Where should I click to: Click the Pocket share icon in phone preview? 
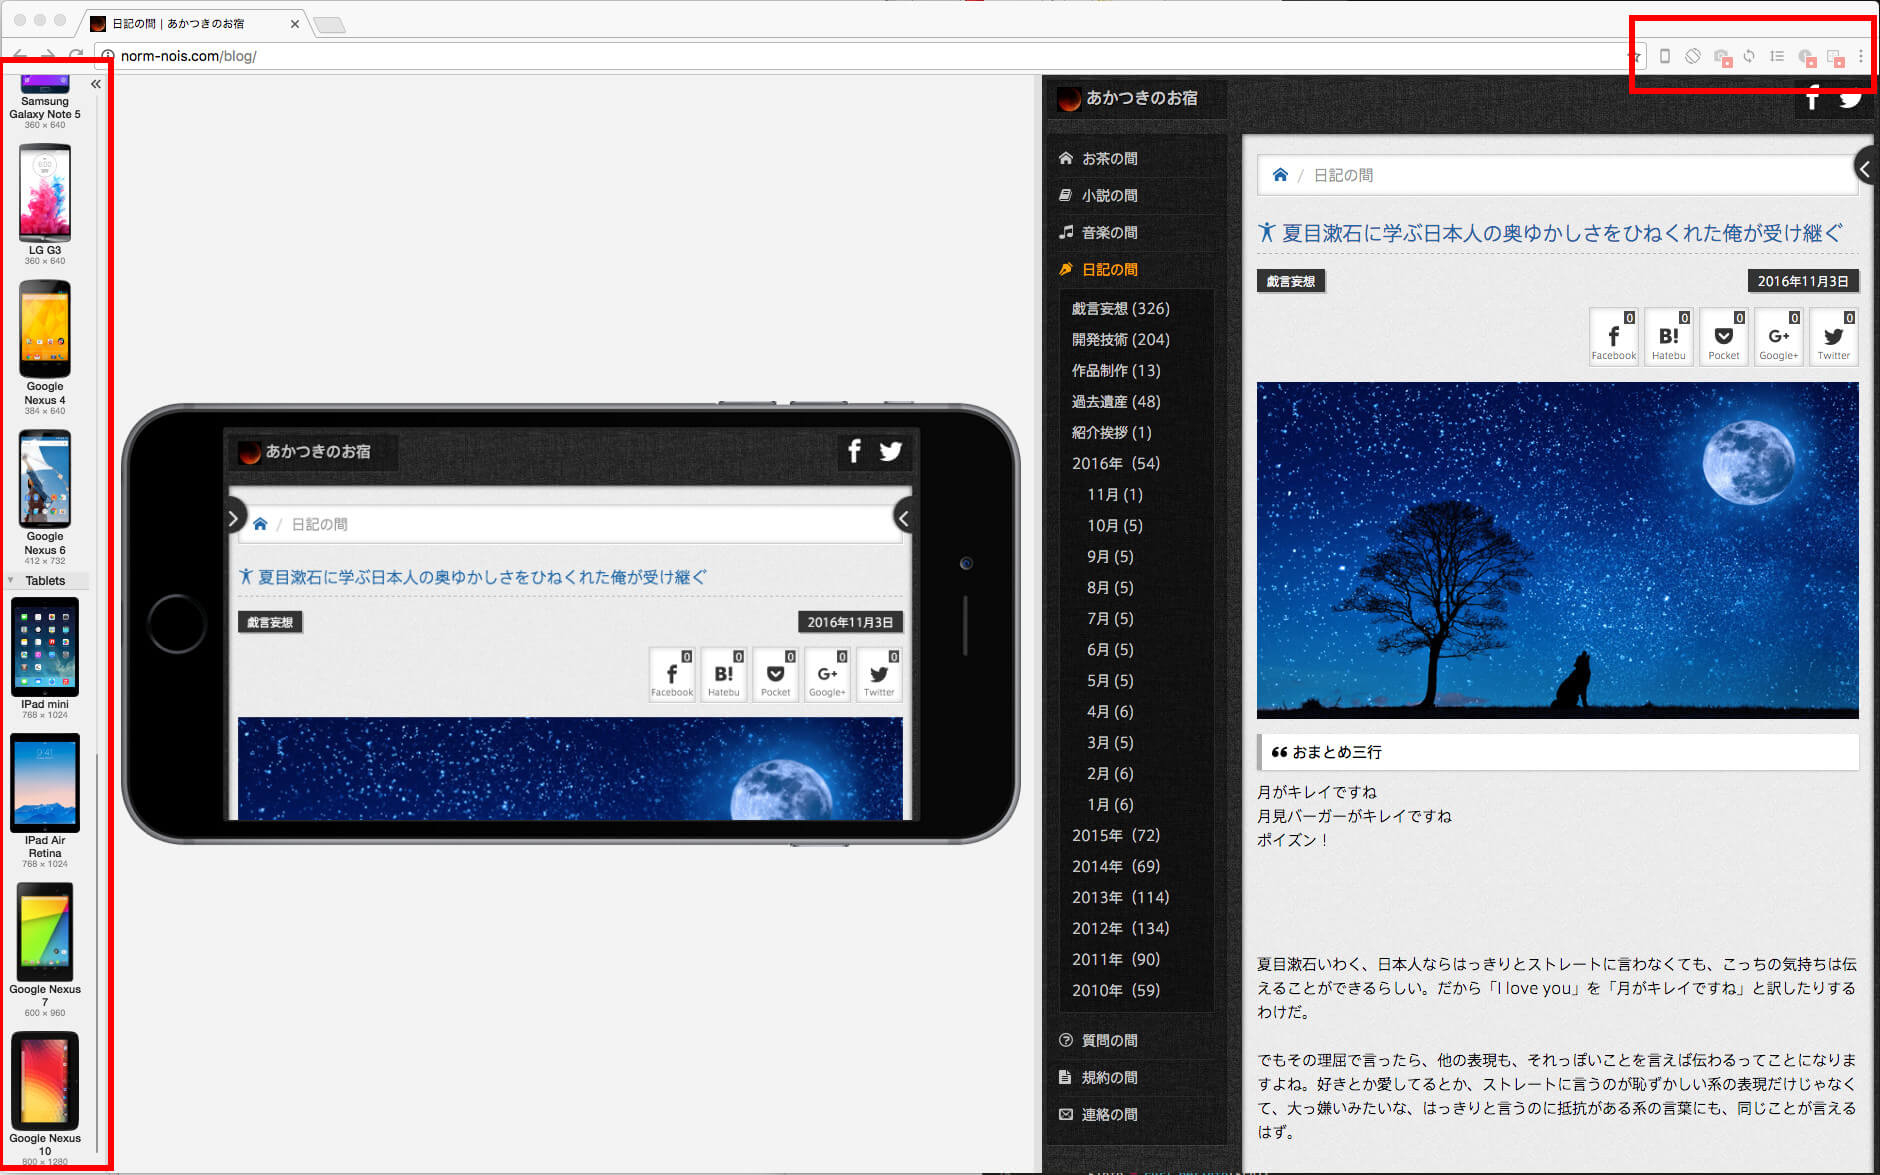[775, 674]
